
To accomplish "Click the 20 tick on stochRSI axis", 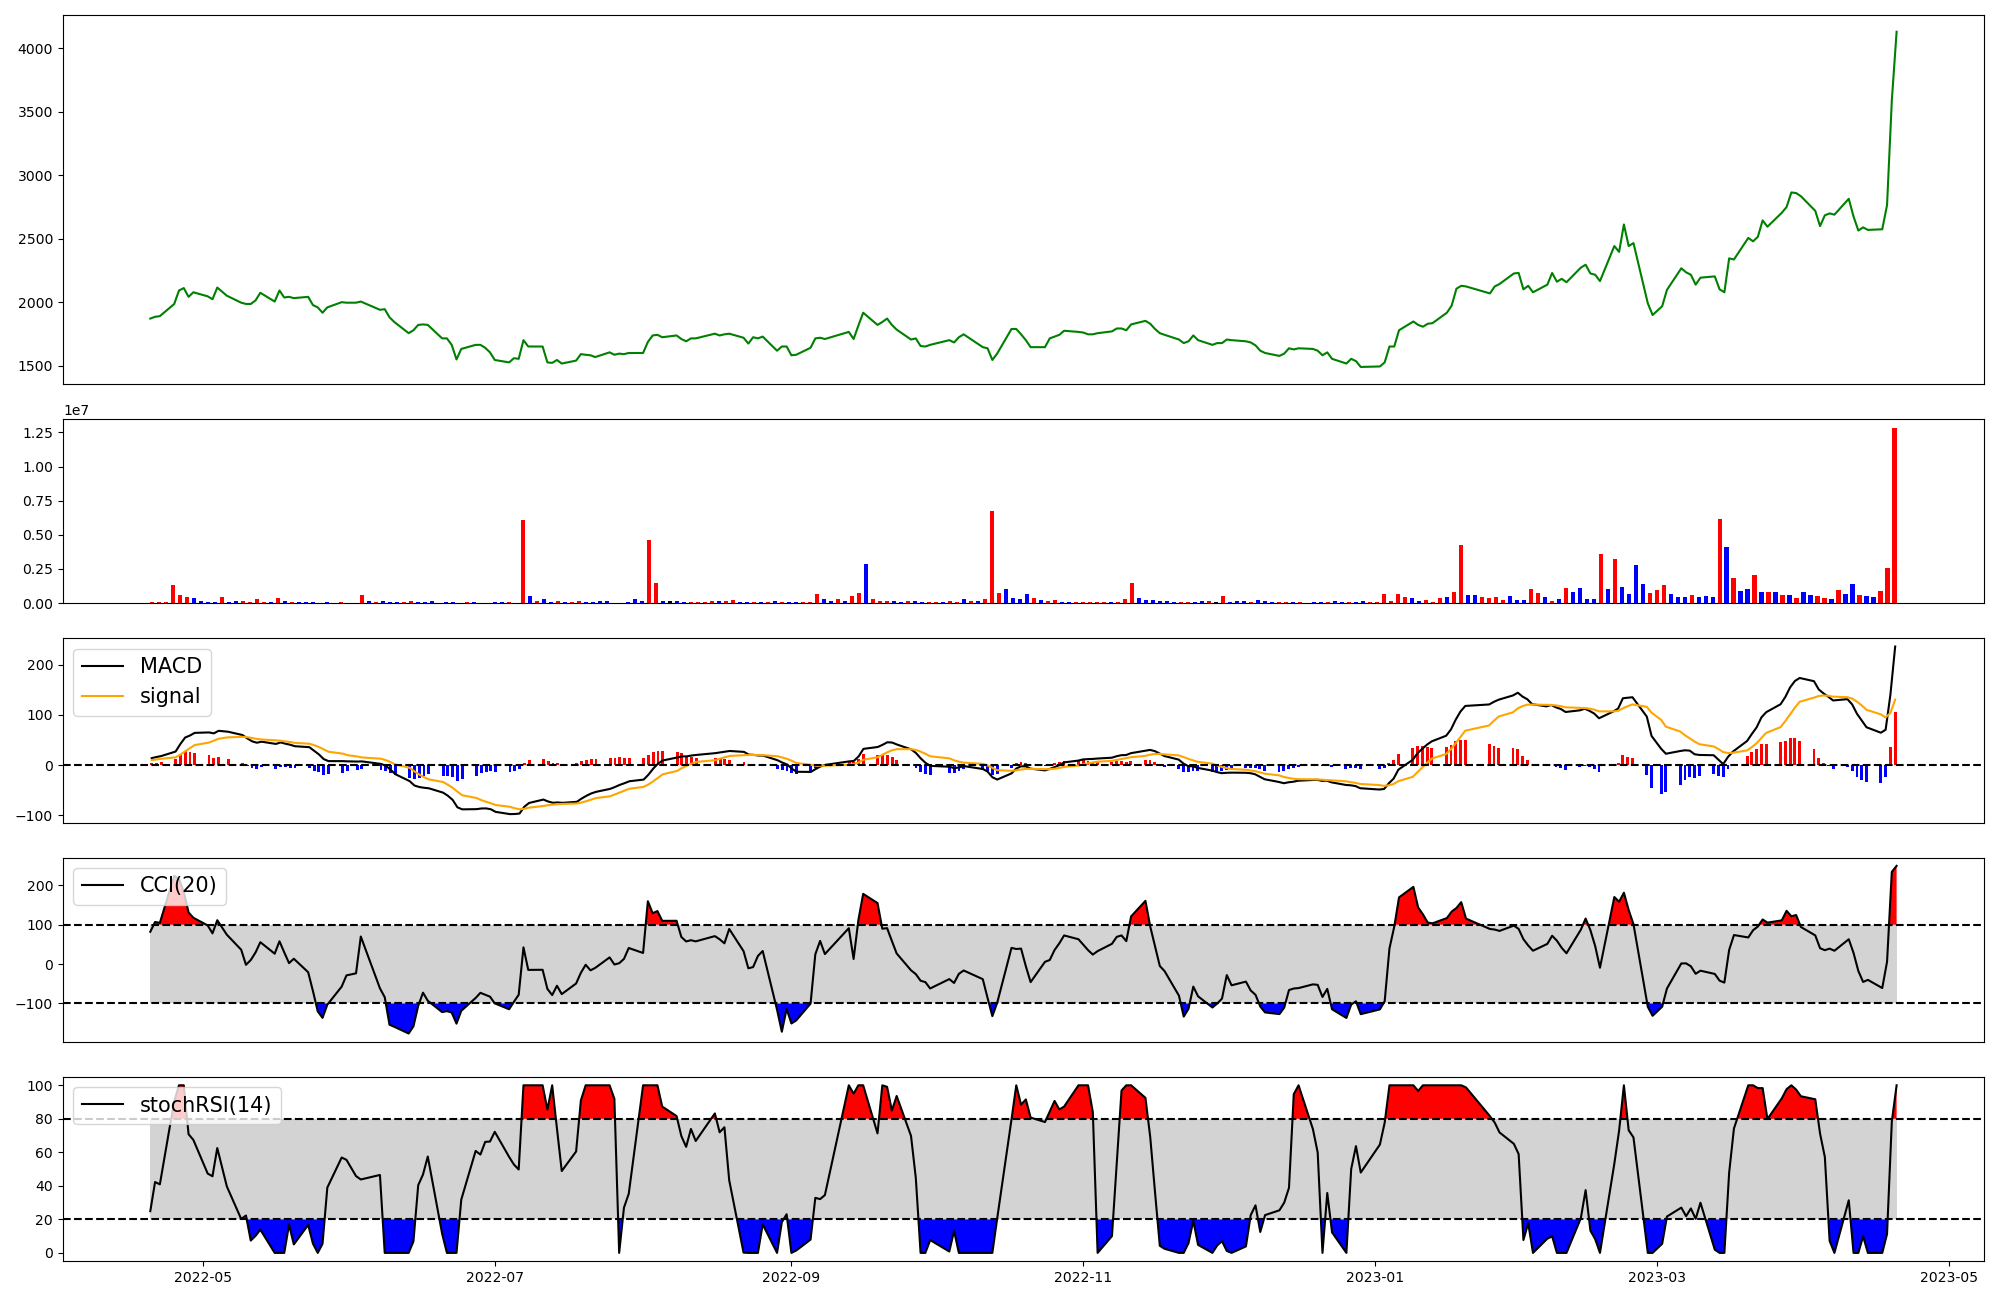I will coord(45,1220).
